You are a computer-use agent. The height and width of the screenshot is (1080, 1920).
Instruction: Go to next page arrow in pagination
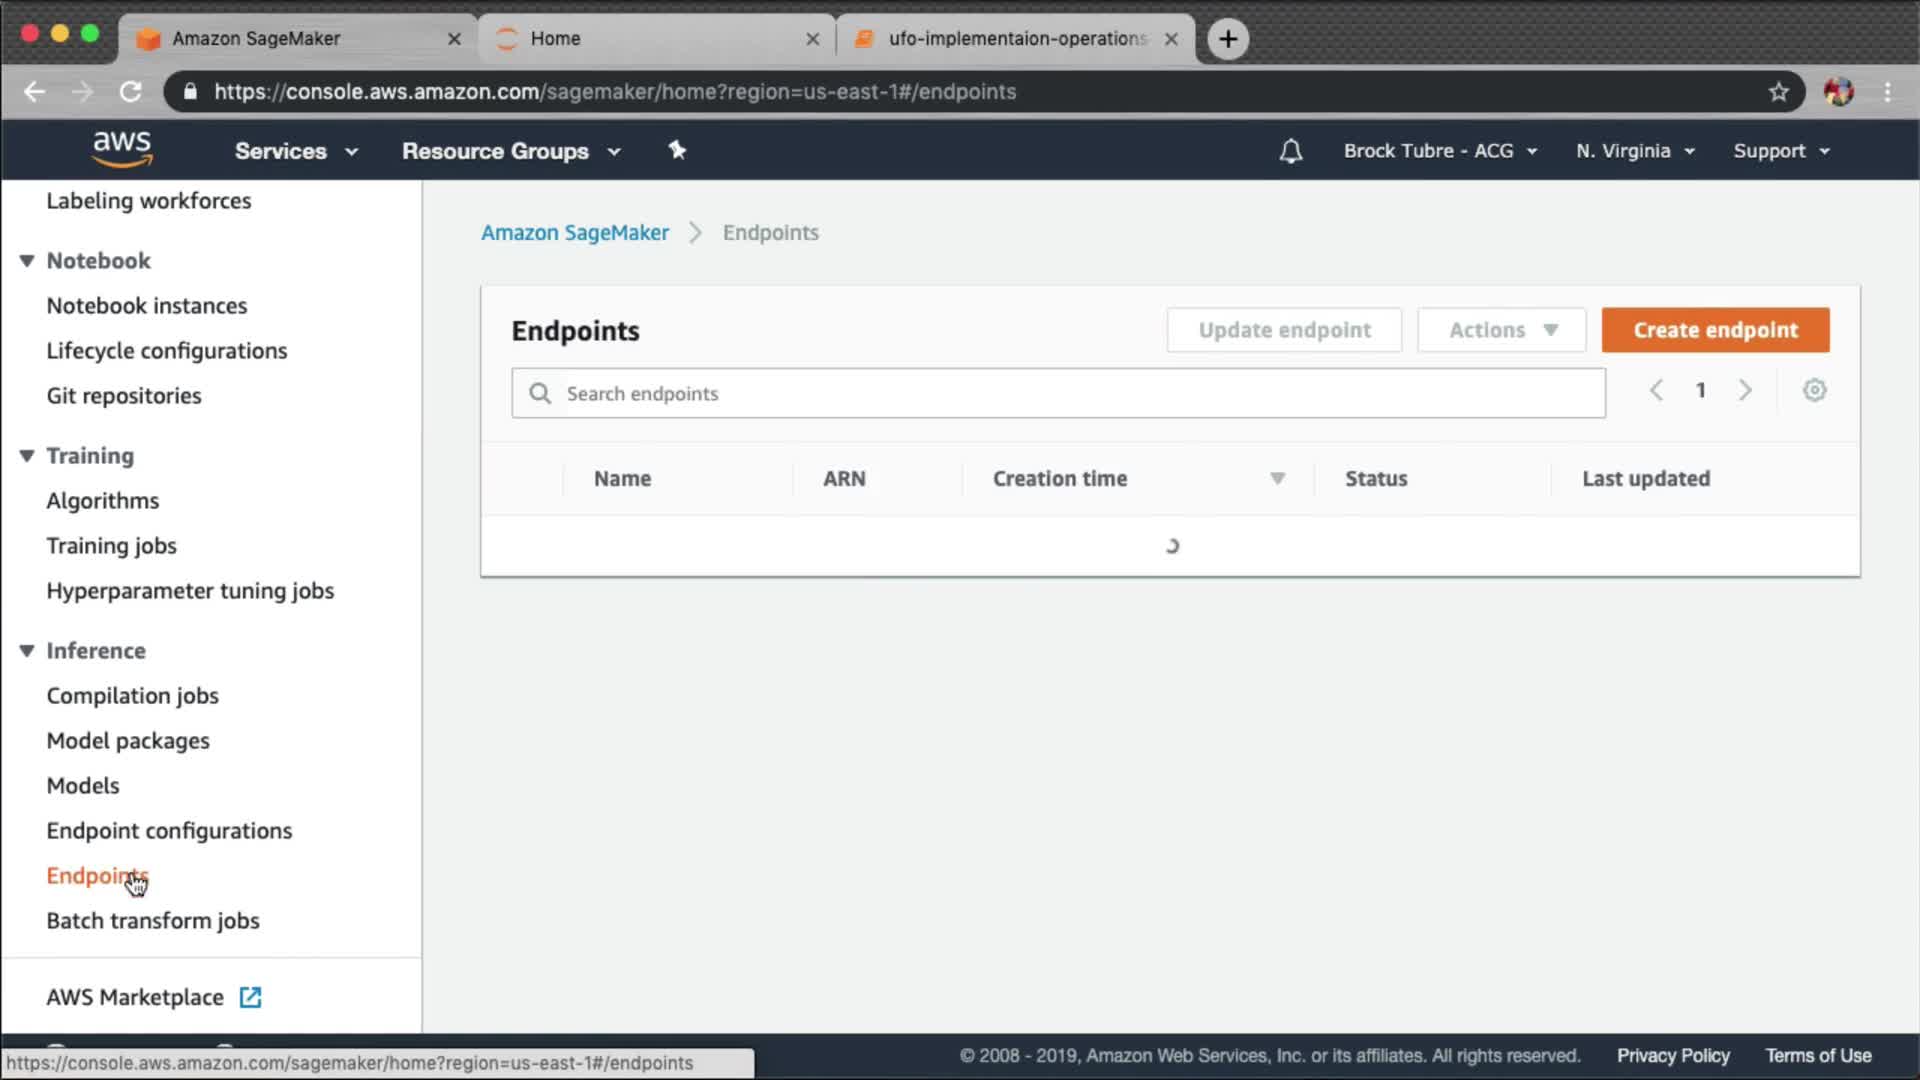click(x=1745, y=390)
